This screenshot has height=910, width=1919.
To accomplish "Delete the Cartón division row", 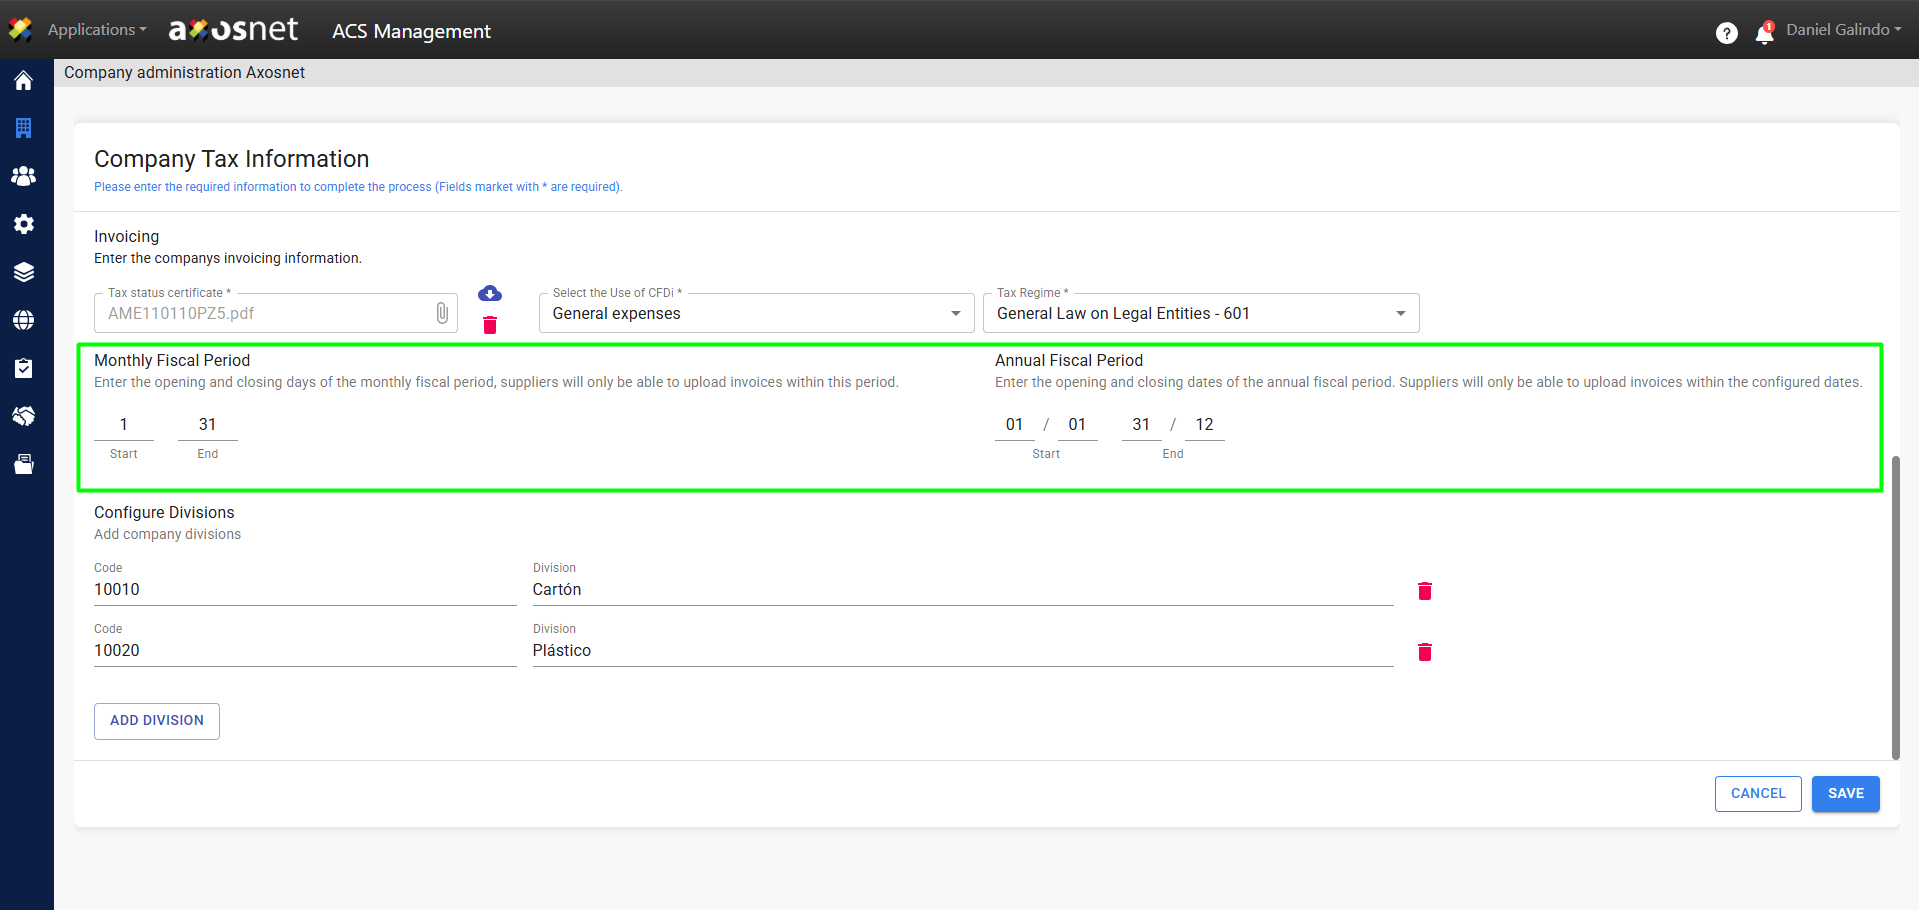I will coord(1425,591).
